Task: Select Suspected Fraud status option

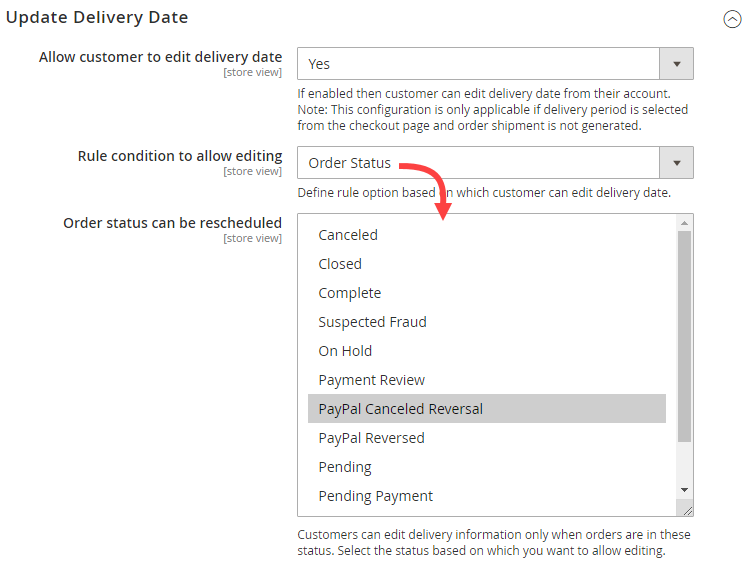Action: tap(372, 322)
